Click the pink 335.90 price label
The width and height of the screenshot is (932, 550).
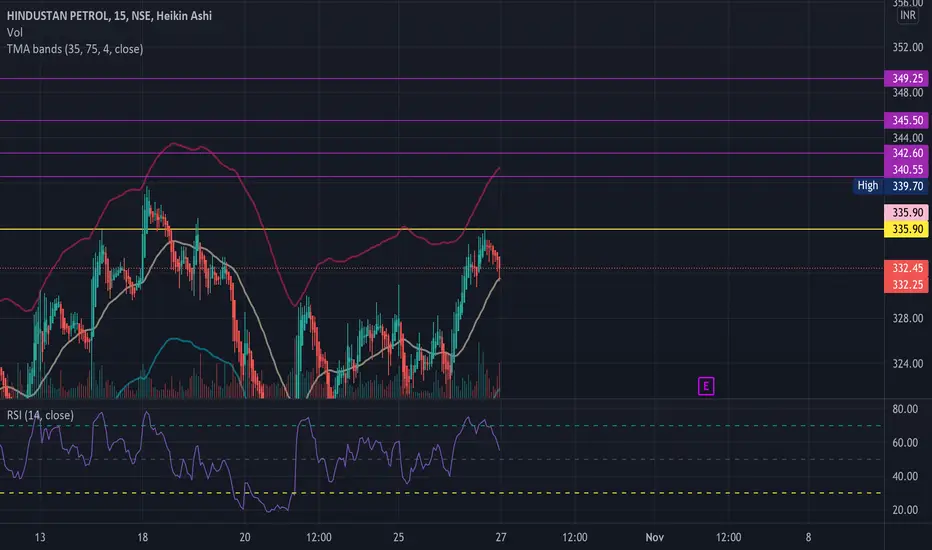906,213
